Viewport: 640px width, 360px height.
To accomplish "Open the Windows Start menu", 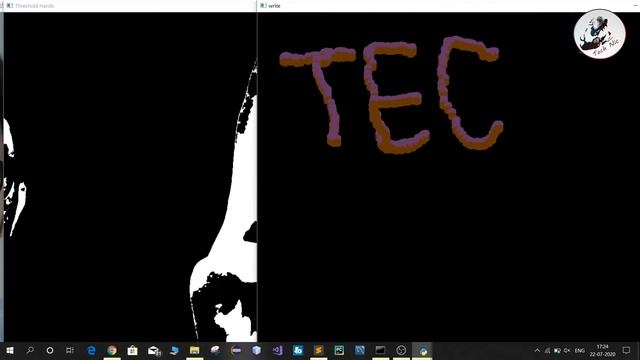I will [x=10, y=350].
